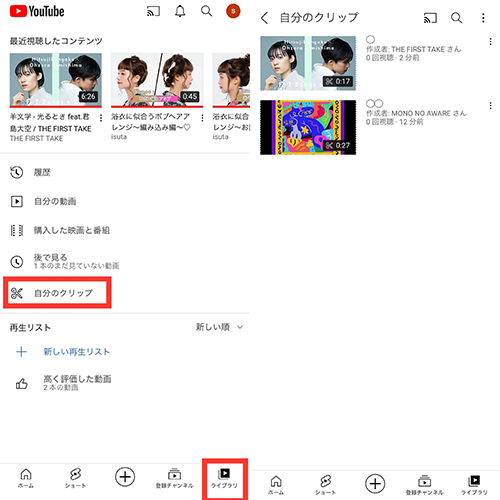Tap the back arrow on 自分のクリップ page
Viewport: 500px width, 500px height.
(x=264, y=18)
